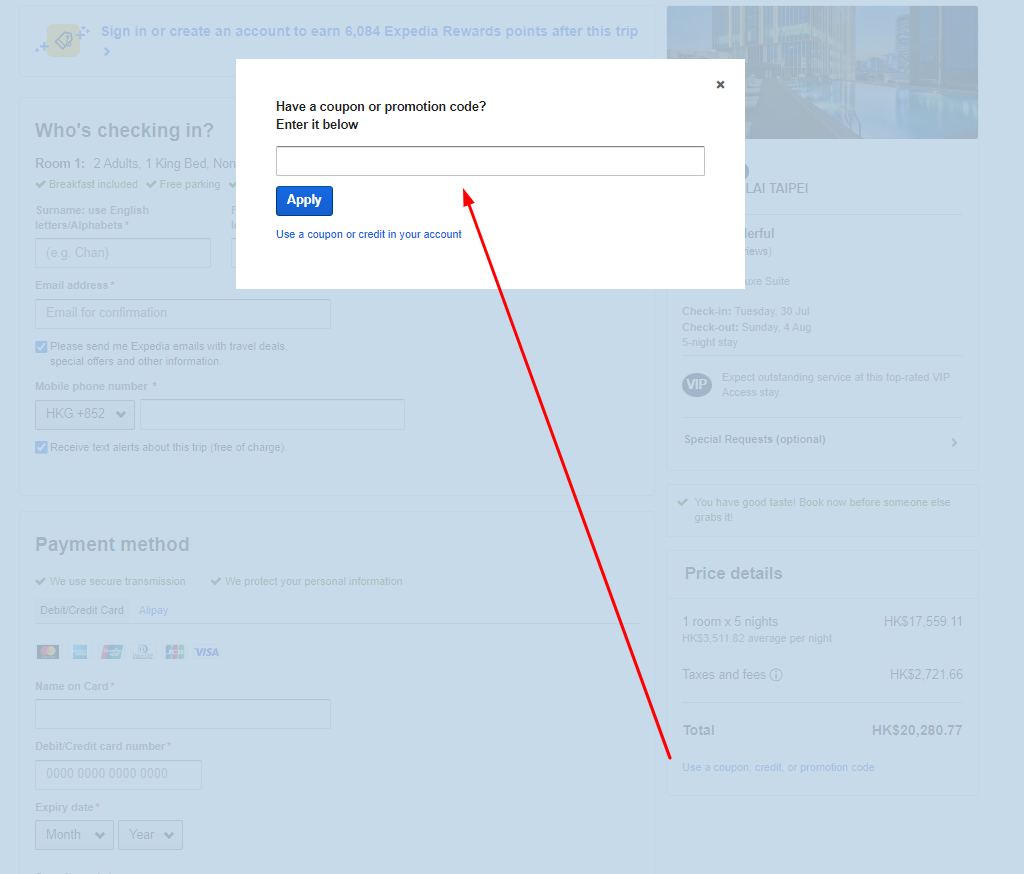Image resolution: width=1024 pixels, height=874 pixels.
Task: Open the sign in or create account link
Action: click(369, 31)
